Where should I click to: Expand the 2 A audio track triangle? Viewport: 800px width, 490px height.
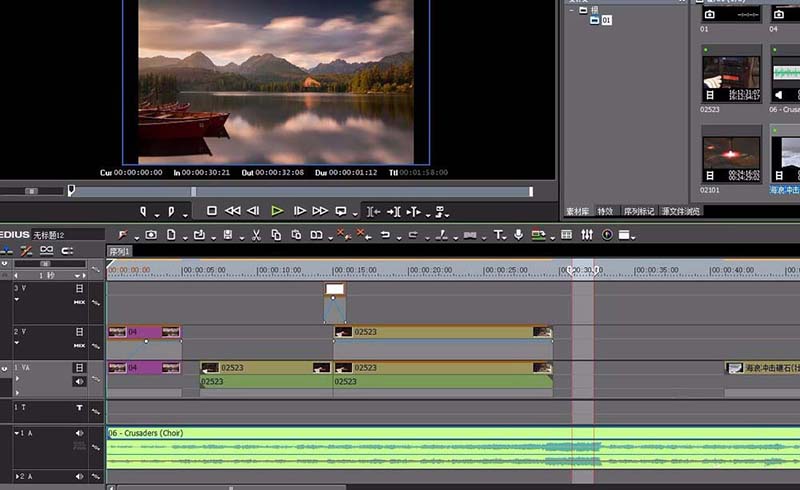pyautogui.click(x=18, y=476)
